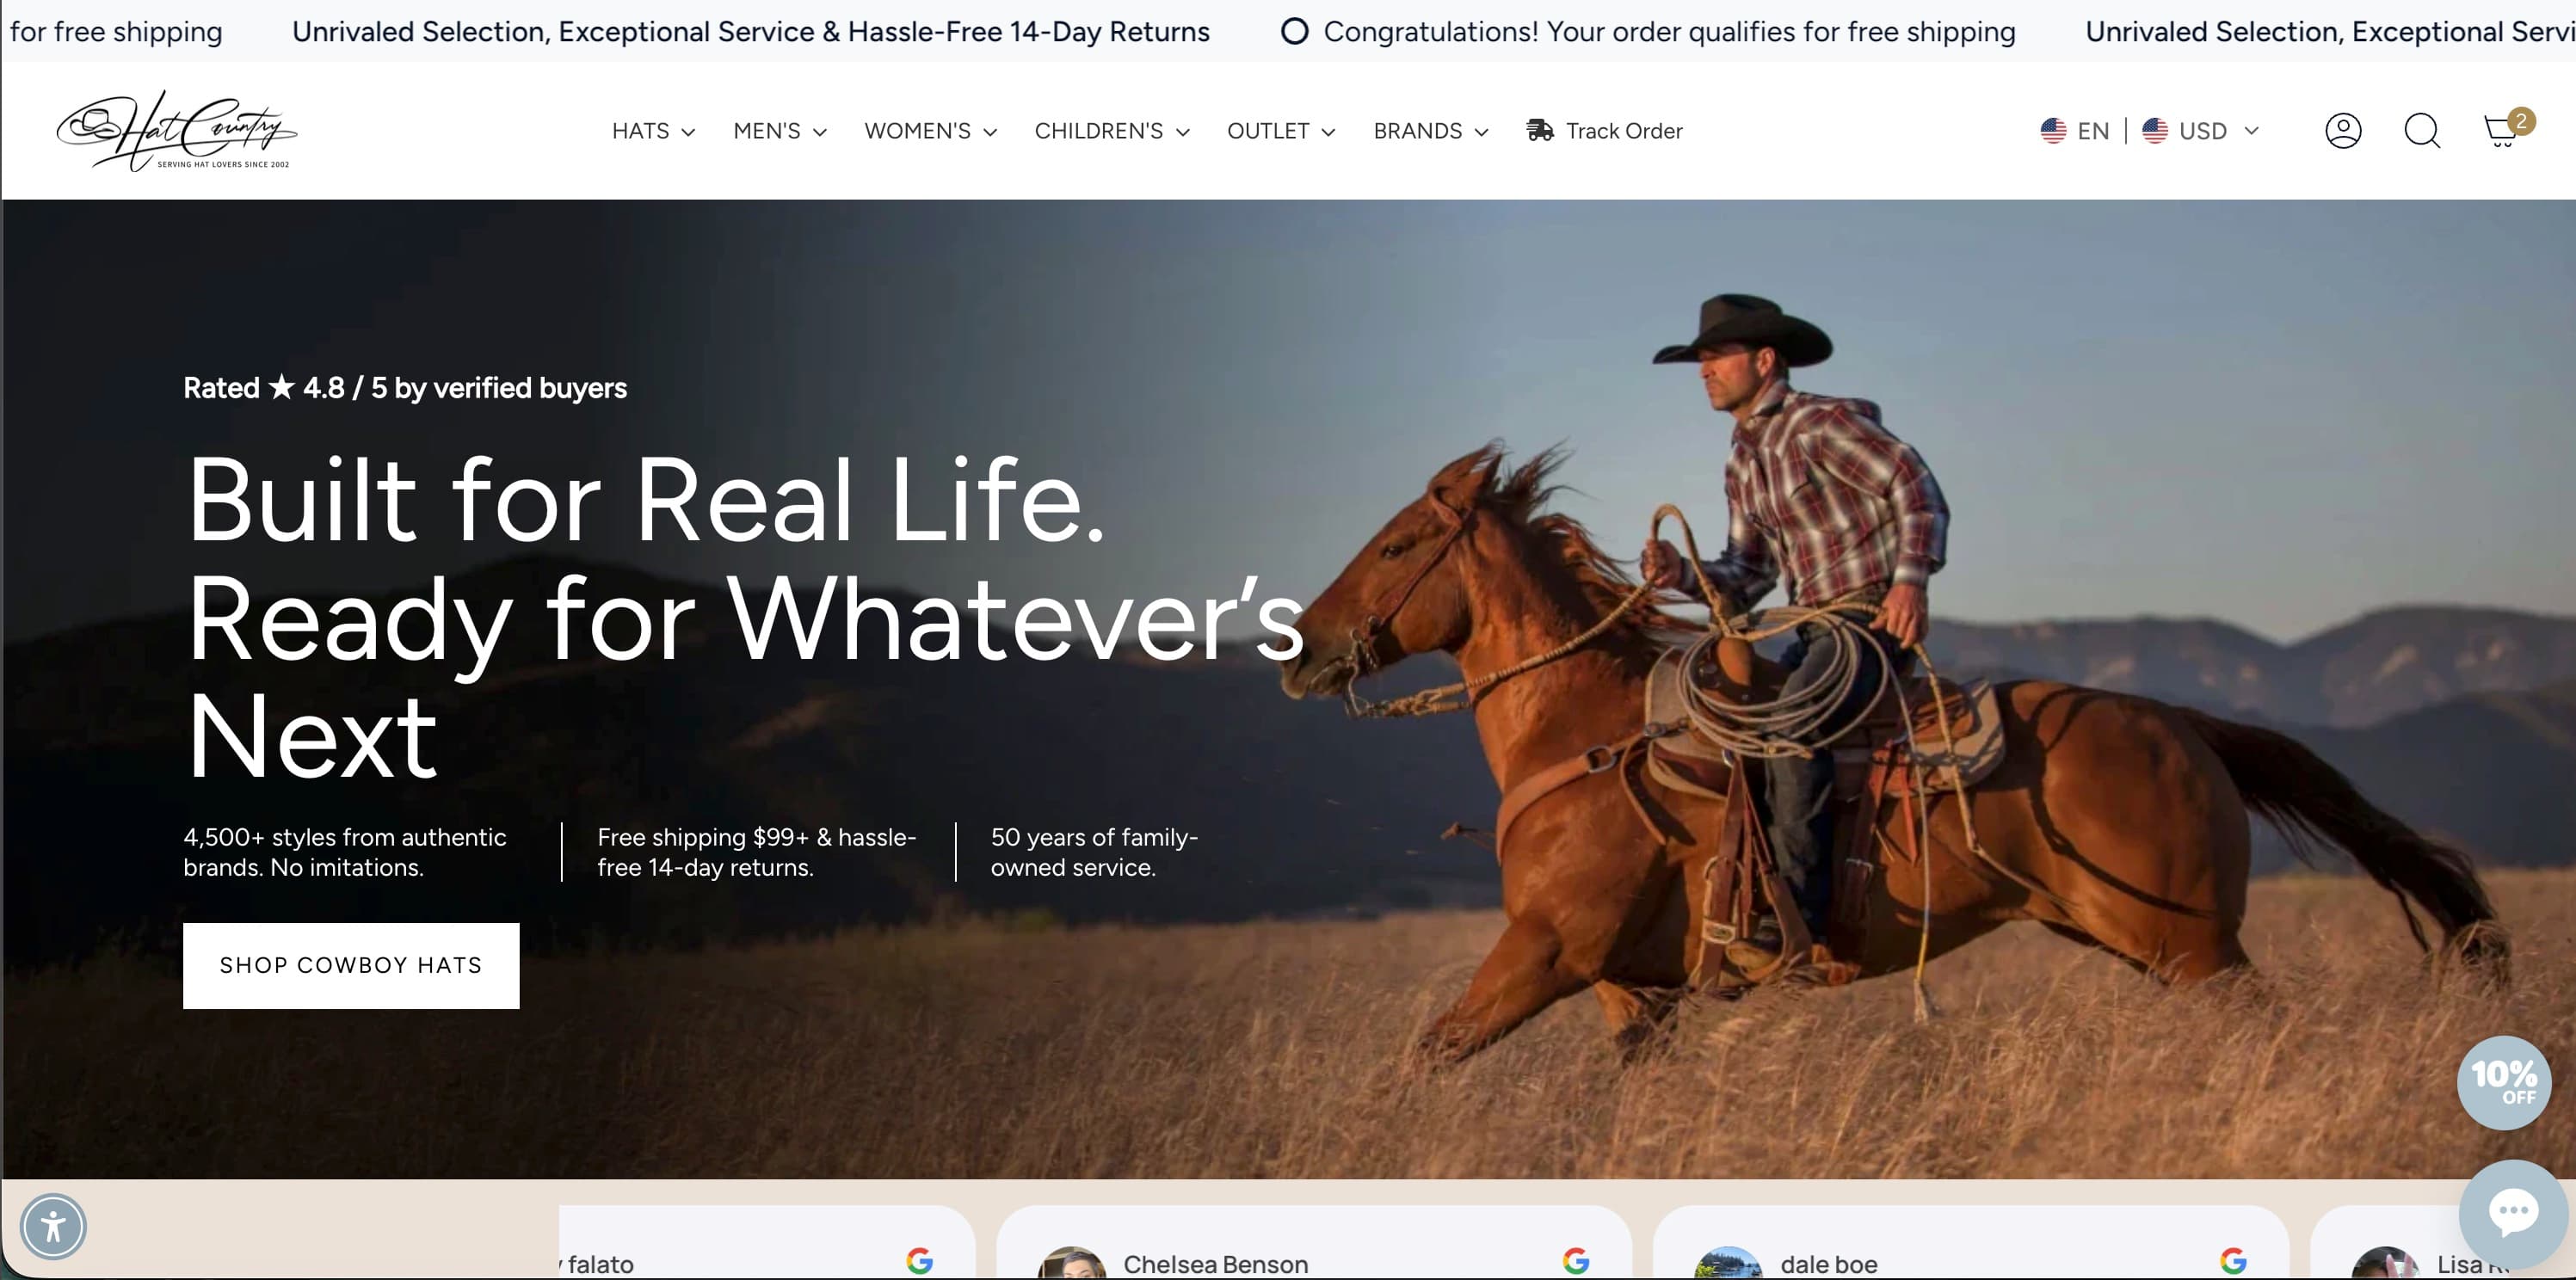Image resolution: width=2576 pixels, height=1280 pixels.
Task: Expand the BRANDS dropdown chevron
Action: [x=1482, y=132]
